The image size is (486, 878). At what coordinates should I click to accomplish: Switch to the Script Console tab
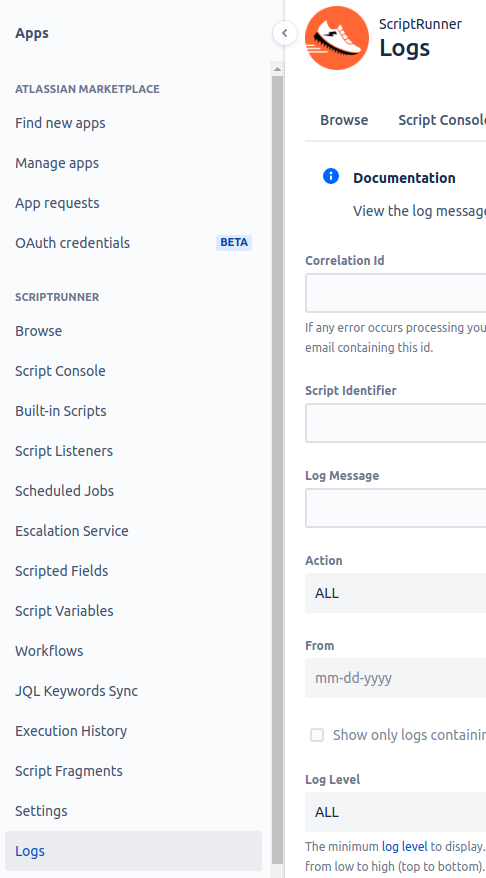442,120
